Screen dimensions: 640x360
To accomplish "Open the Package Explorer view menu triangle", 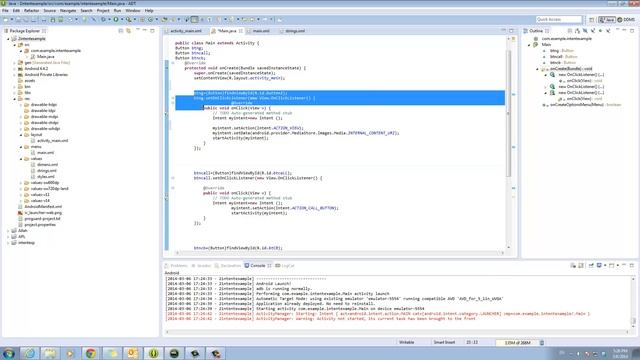I will [x=138, y=30].
